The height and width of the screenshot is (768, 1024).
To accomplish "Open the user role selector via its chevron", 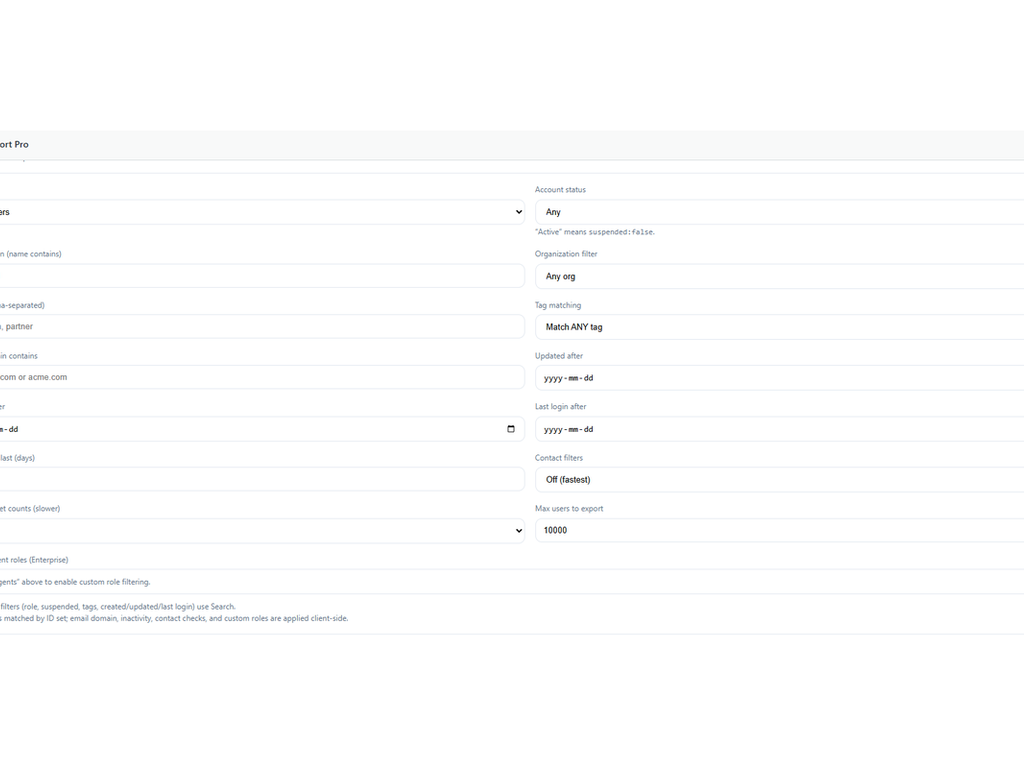I will 517,212.
